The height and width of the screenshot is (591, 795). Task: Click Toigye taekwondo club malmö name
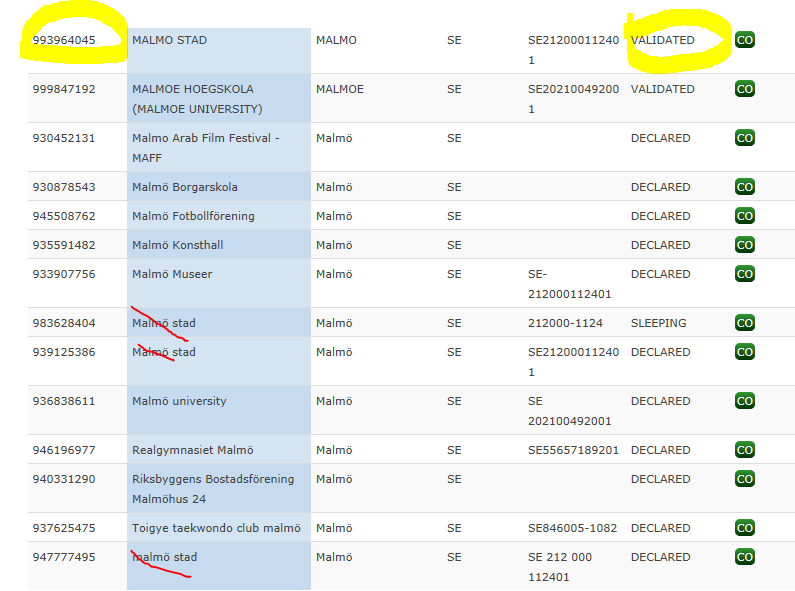216,528
